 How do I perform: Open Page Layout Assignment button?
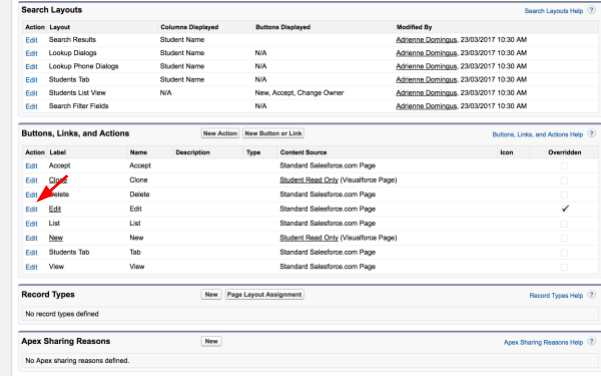264,295
